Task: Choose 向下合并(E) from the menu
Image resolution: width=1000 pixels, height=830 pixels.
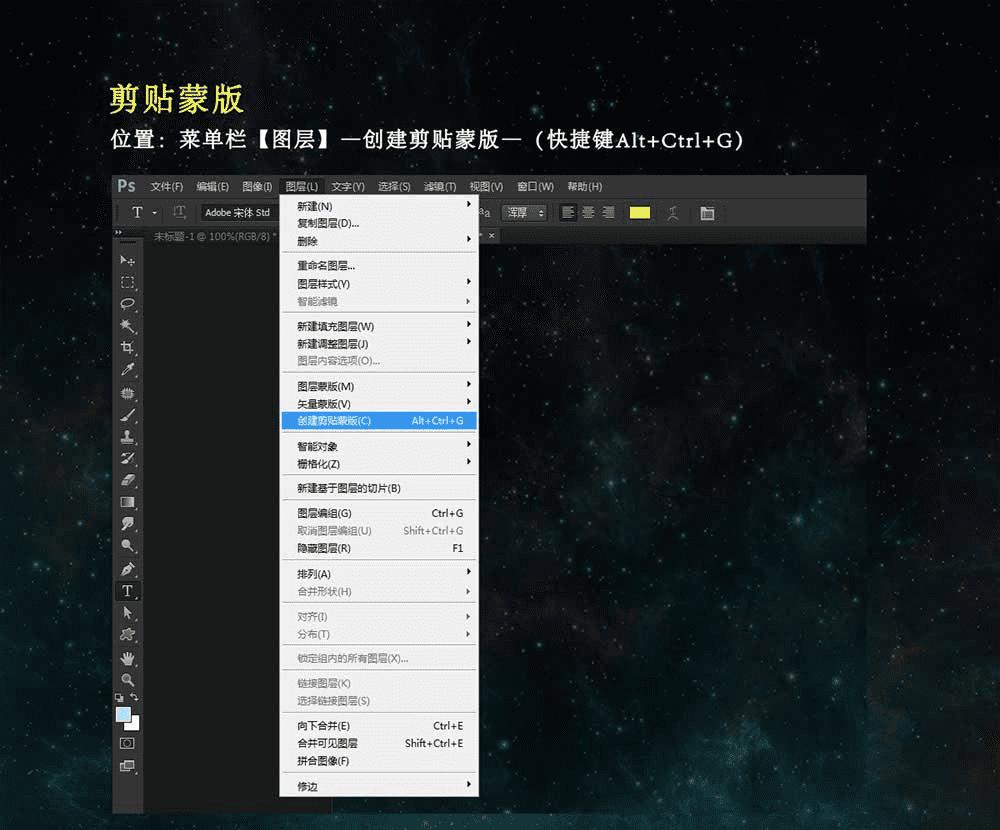Action: (379, 725)
